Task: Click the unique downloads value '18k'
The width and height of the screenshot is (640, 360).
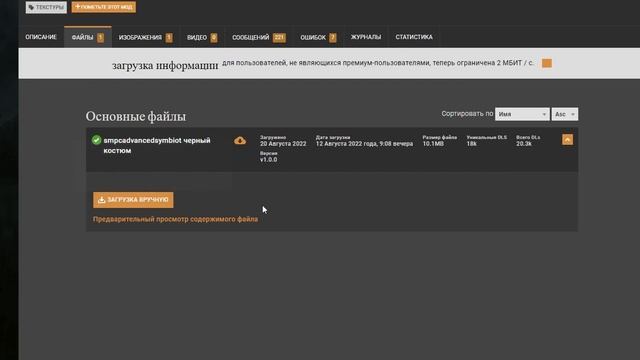Action: [x=471, y=144]
